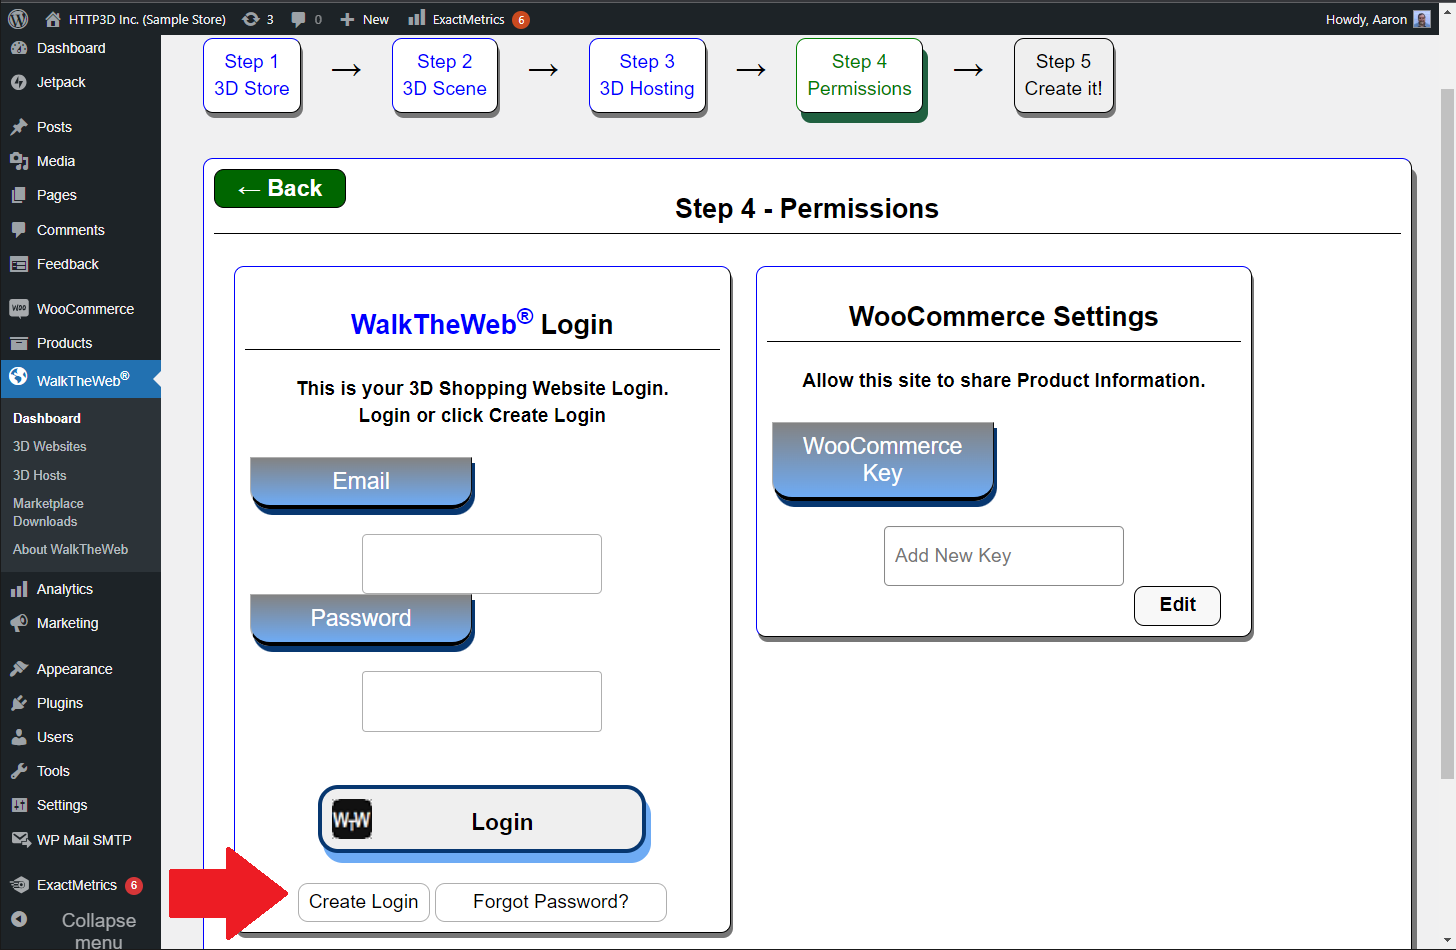Click the Products archive box icon

coord(18,343)
